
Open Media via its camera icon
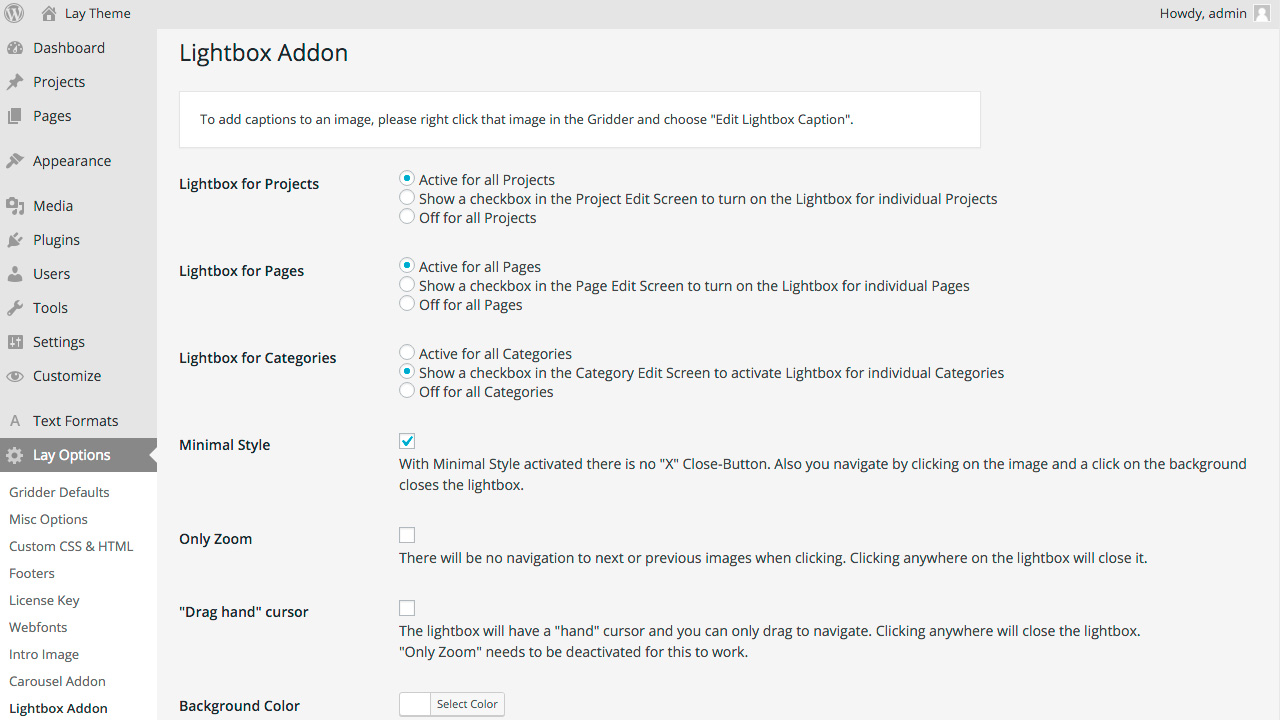(15, 206)
